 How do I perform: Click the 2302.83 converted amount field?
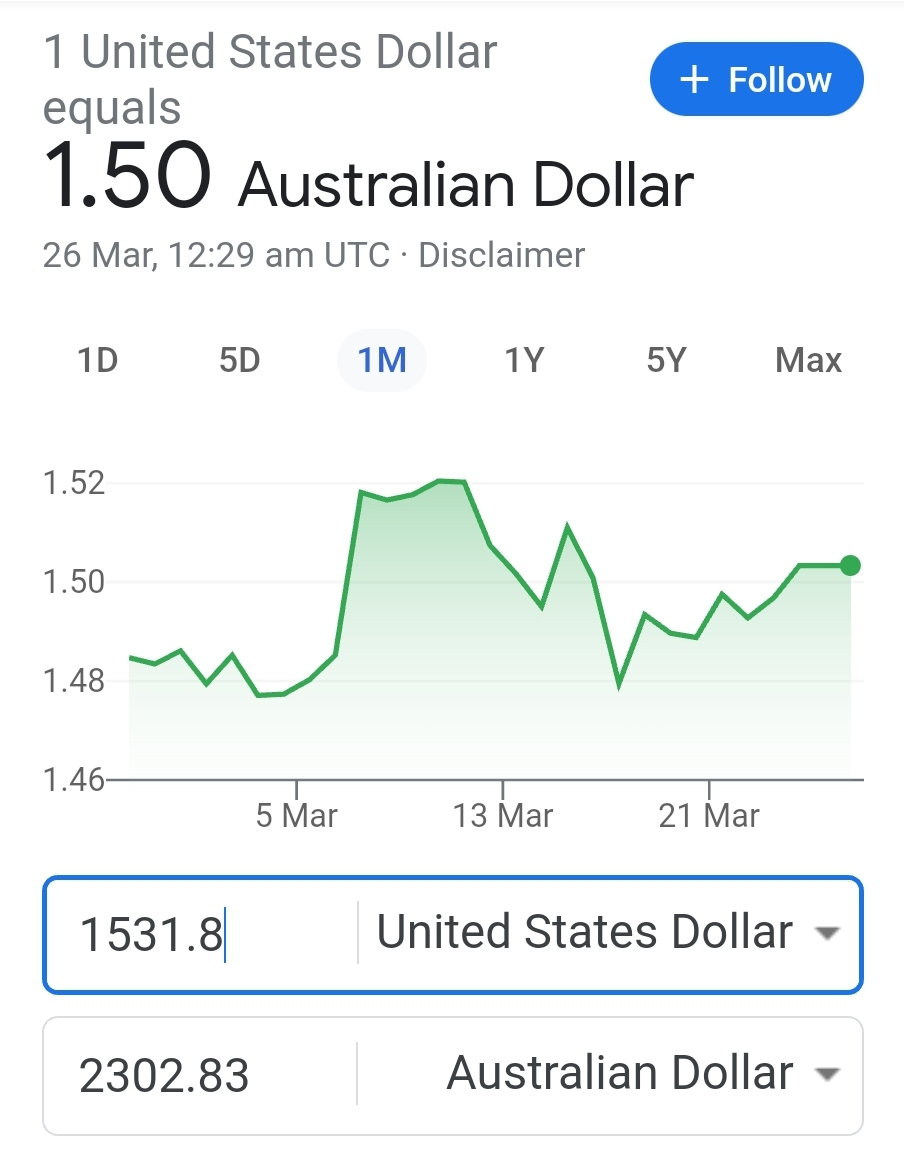[x=200, y=1076]
